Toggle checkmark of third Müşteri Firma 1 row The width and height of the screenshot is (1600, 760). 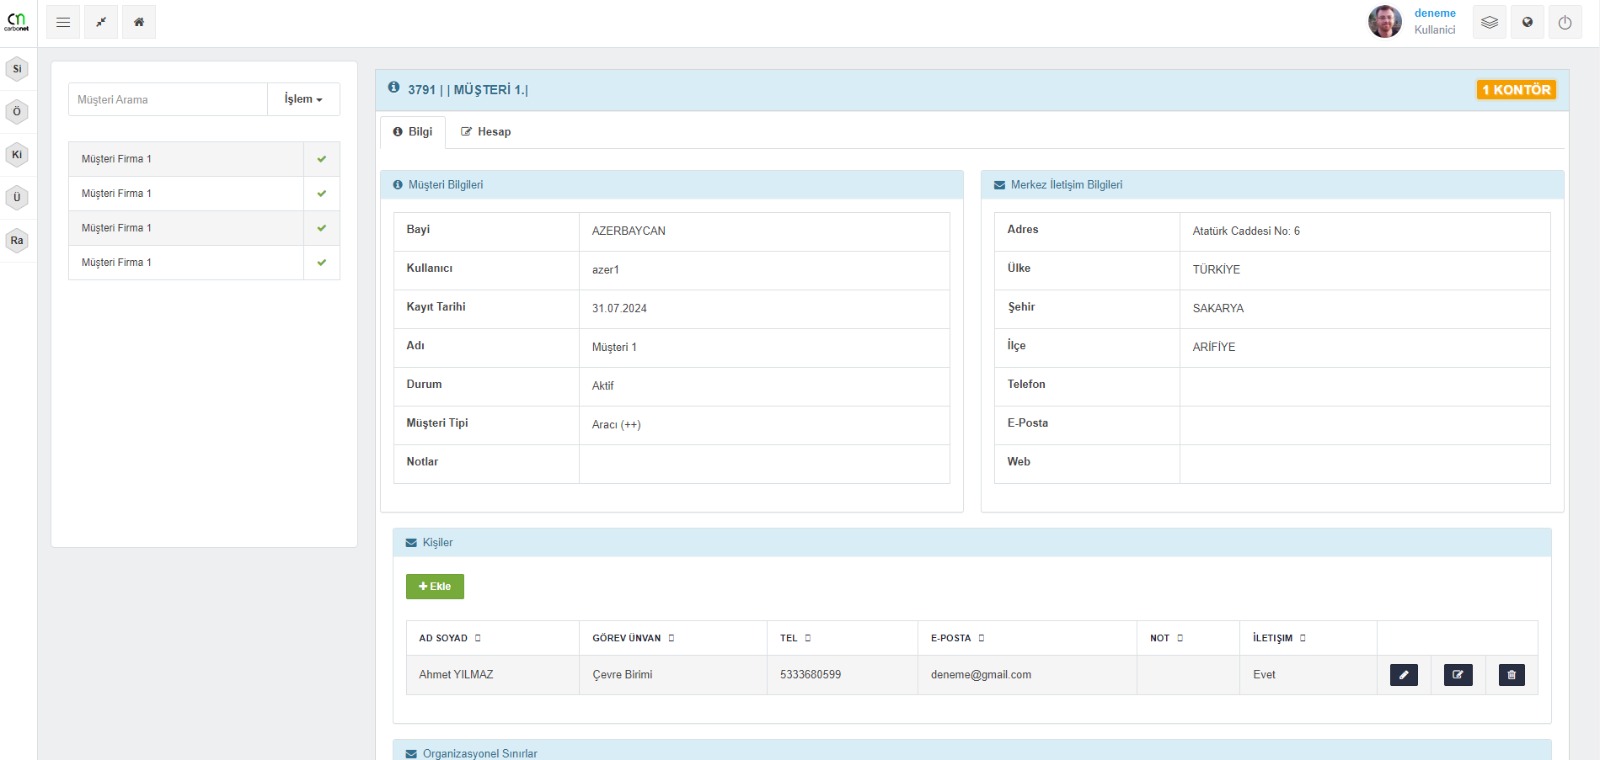pos(321,228)
